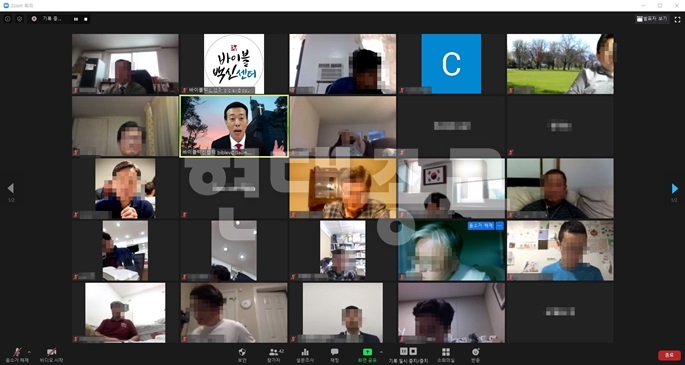Click the red End meeting button

tap(669, 355)
